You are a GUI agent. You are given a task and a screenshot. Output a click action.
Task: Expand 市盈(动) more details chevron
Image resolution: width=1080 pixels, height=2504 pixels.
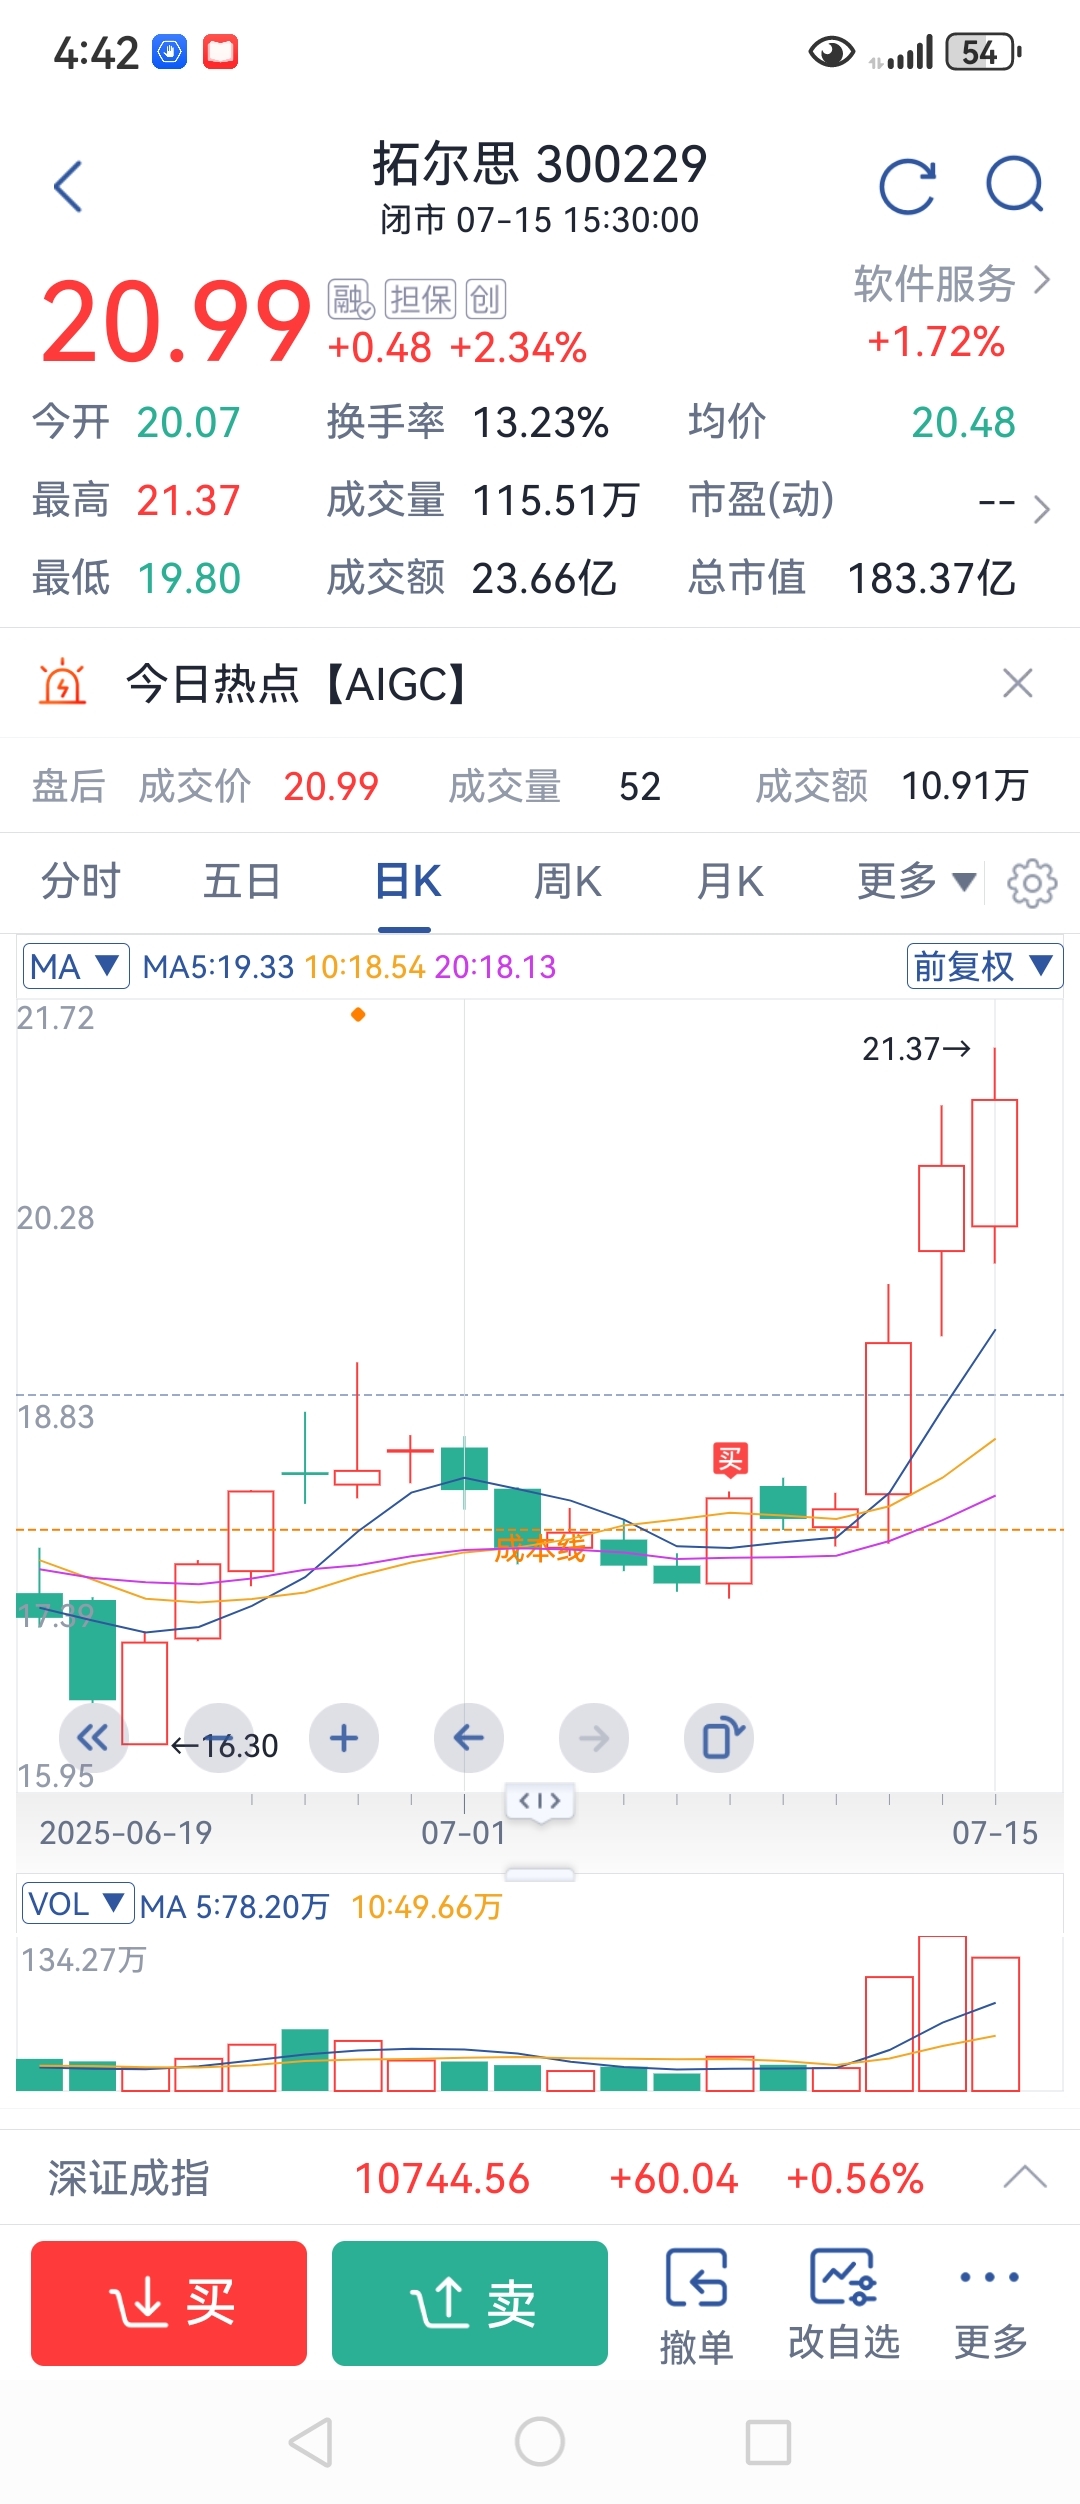(x=1041, y=508)
